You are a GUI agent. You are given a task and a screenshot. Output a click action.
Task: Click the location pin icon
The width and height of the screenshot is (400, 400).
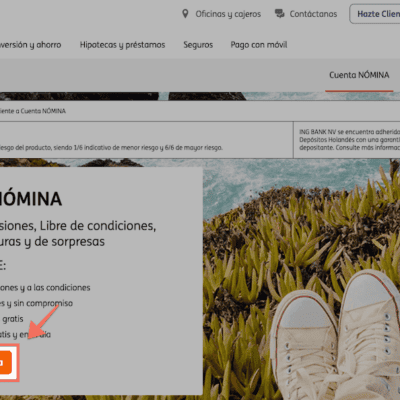coord(185,14)
